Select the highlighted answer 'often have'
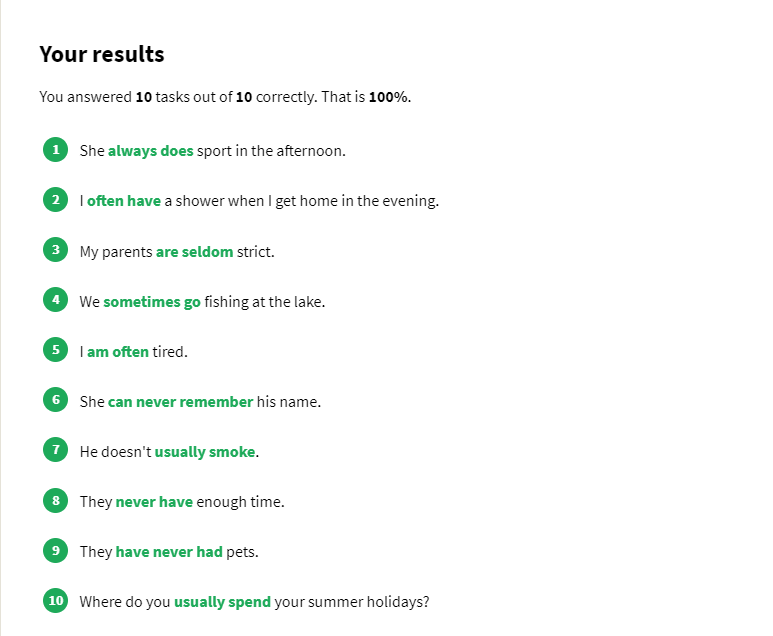 (x=124, y=201)
